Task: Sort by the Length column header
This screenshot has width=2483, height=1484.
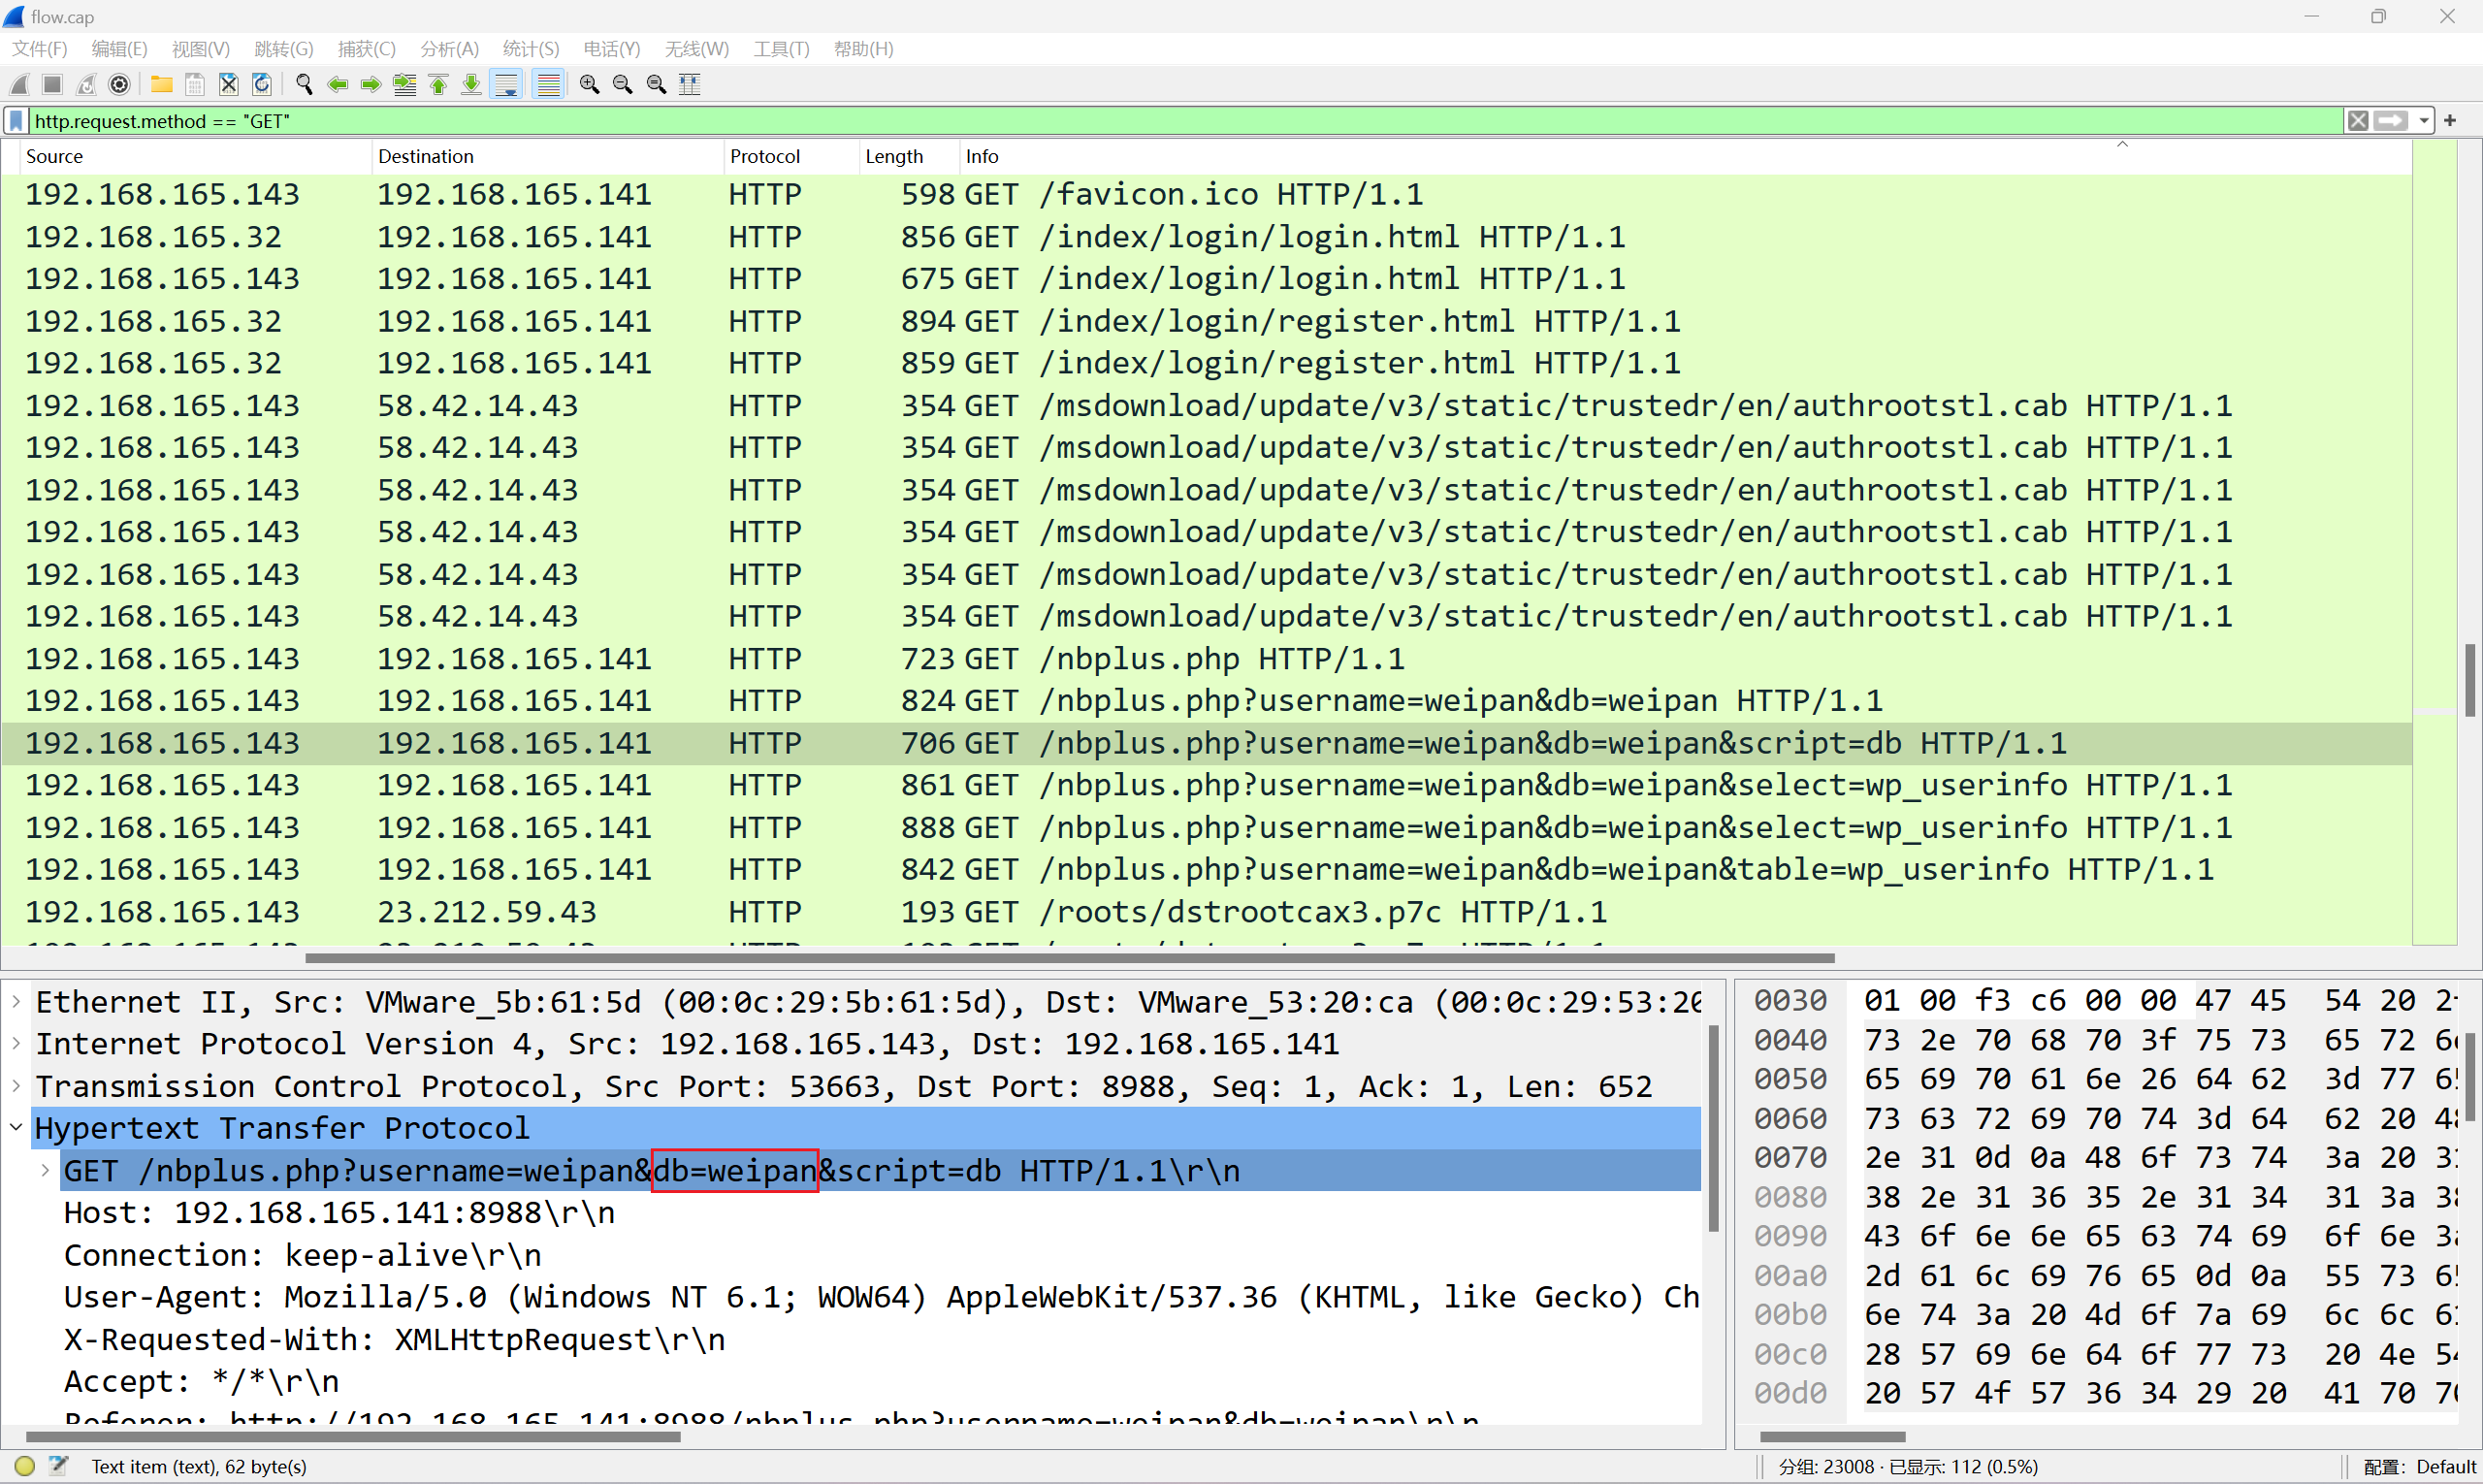Action: click(909, 156)
